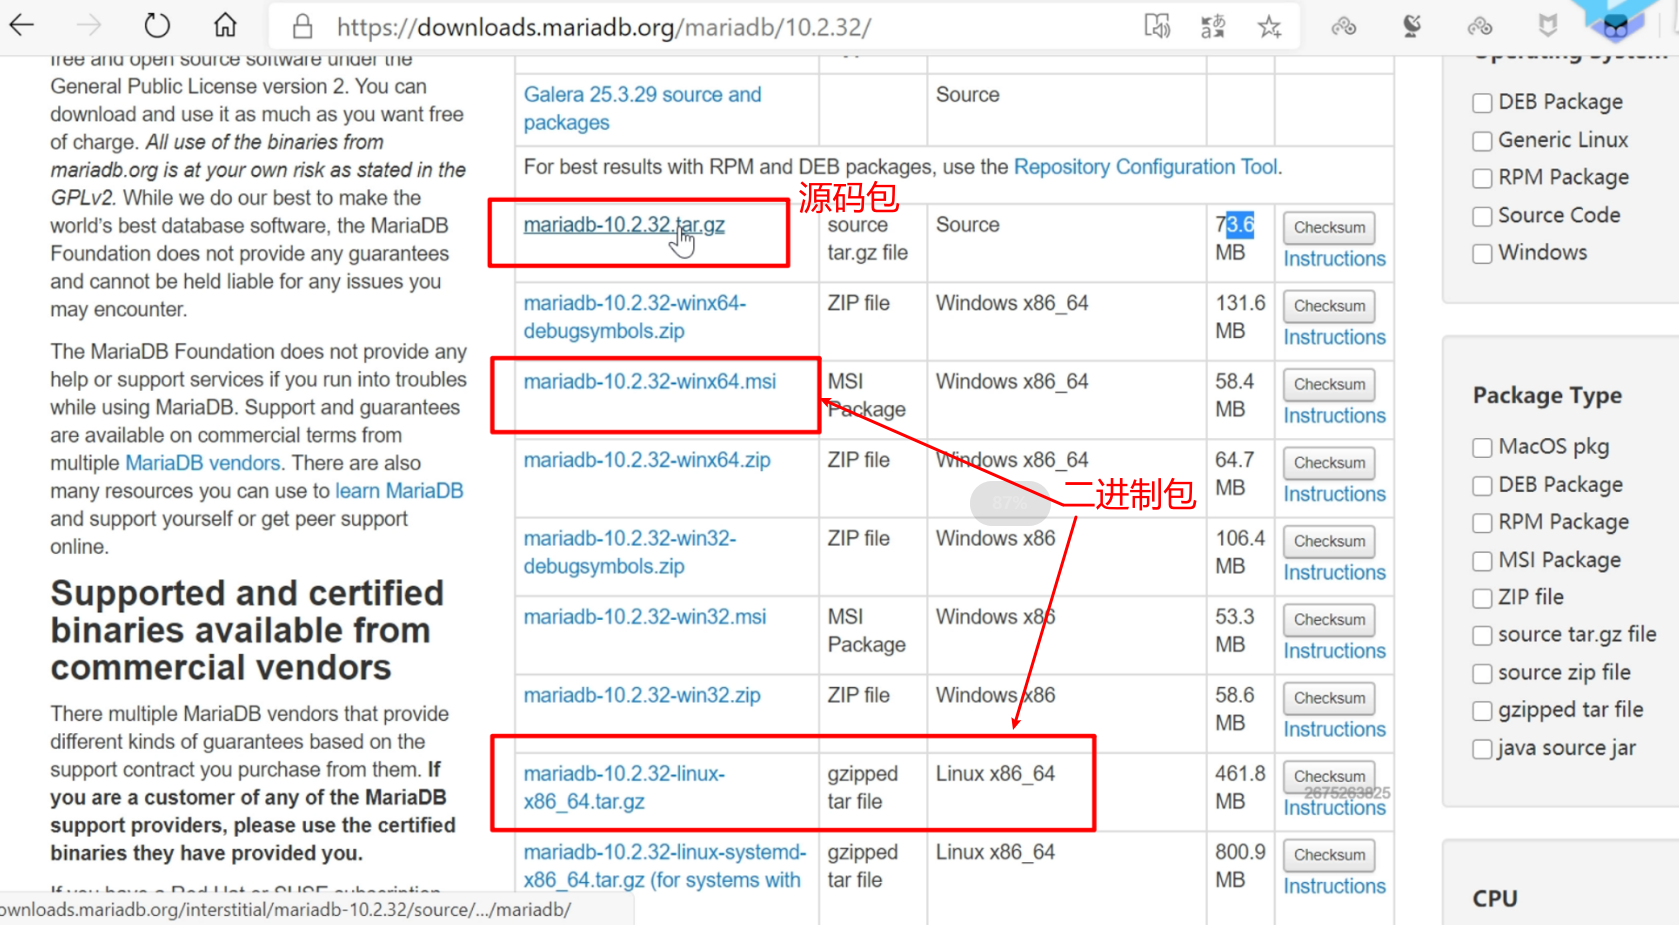Viewport: 1679px width, 925px height.
Task: Open the browser home page icon
Action: [x=226, y=25]
